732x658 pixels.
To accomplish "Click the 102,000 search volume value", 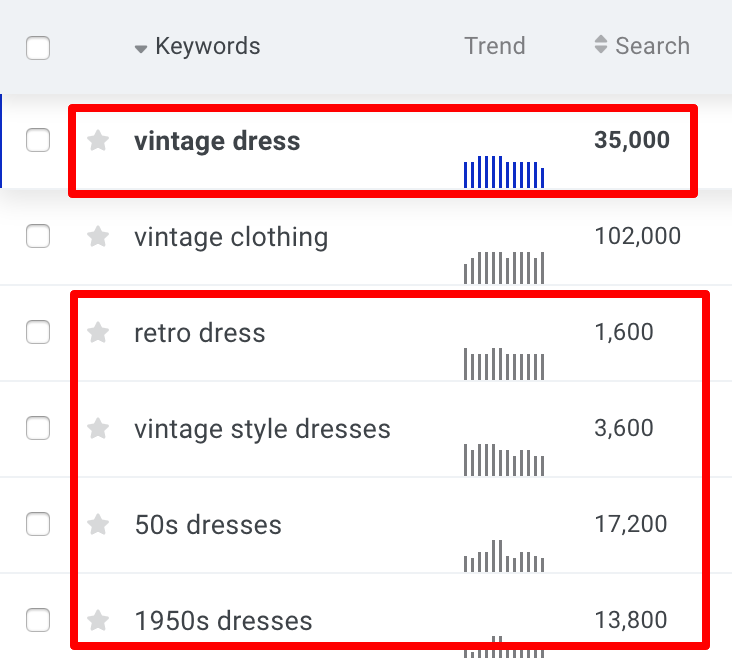I will [638, 236].
